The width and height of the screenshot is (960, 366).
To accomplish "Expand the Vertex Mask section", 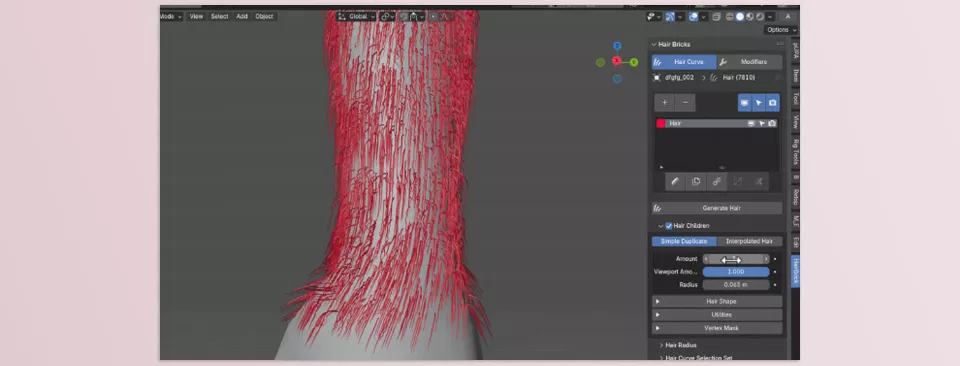I will (x=717, y=328).
